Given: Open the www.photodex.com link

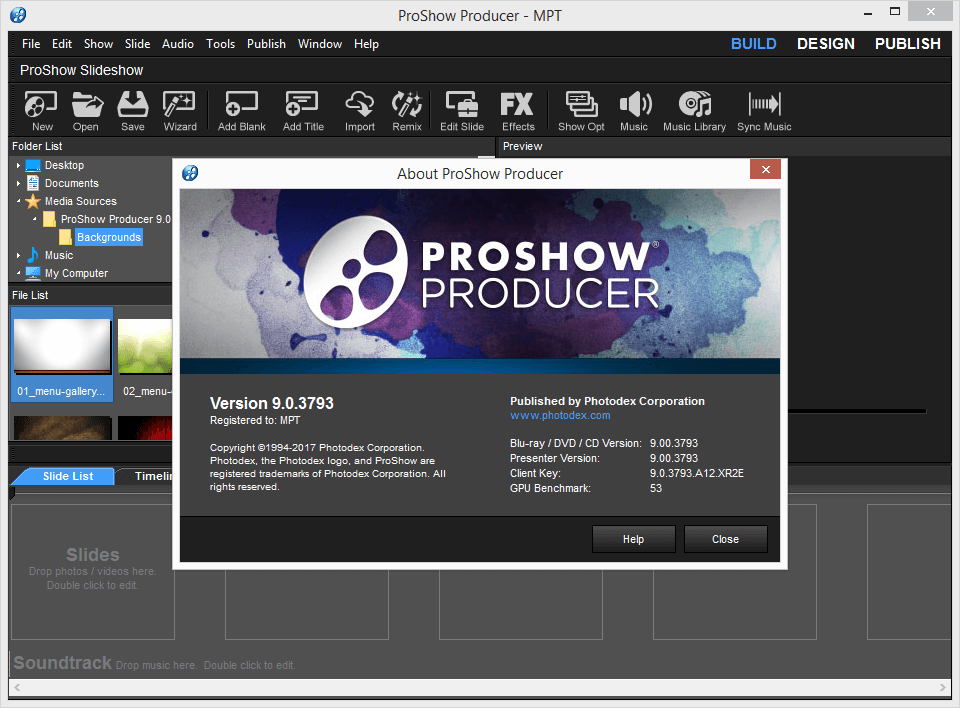Looking at the screenshot, I should click(x=560, y=415).
